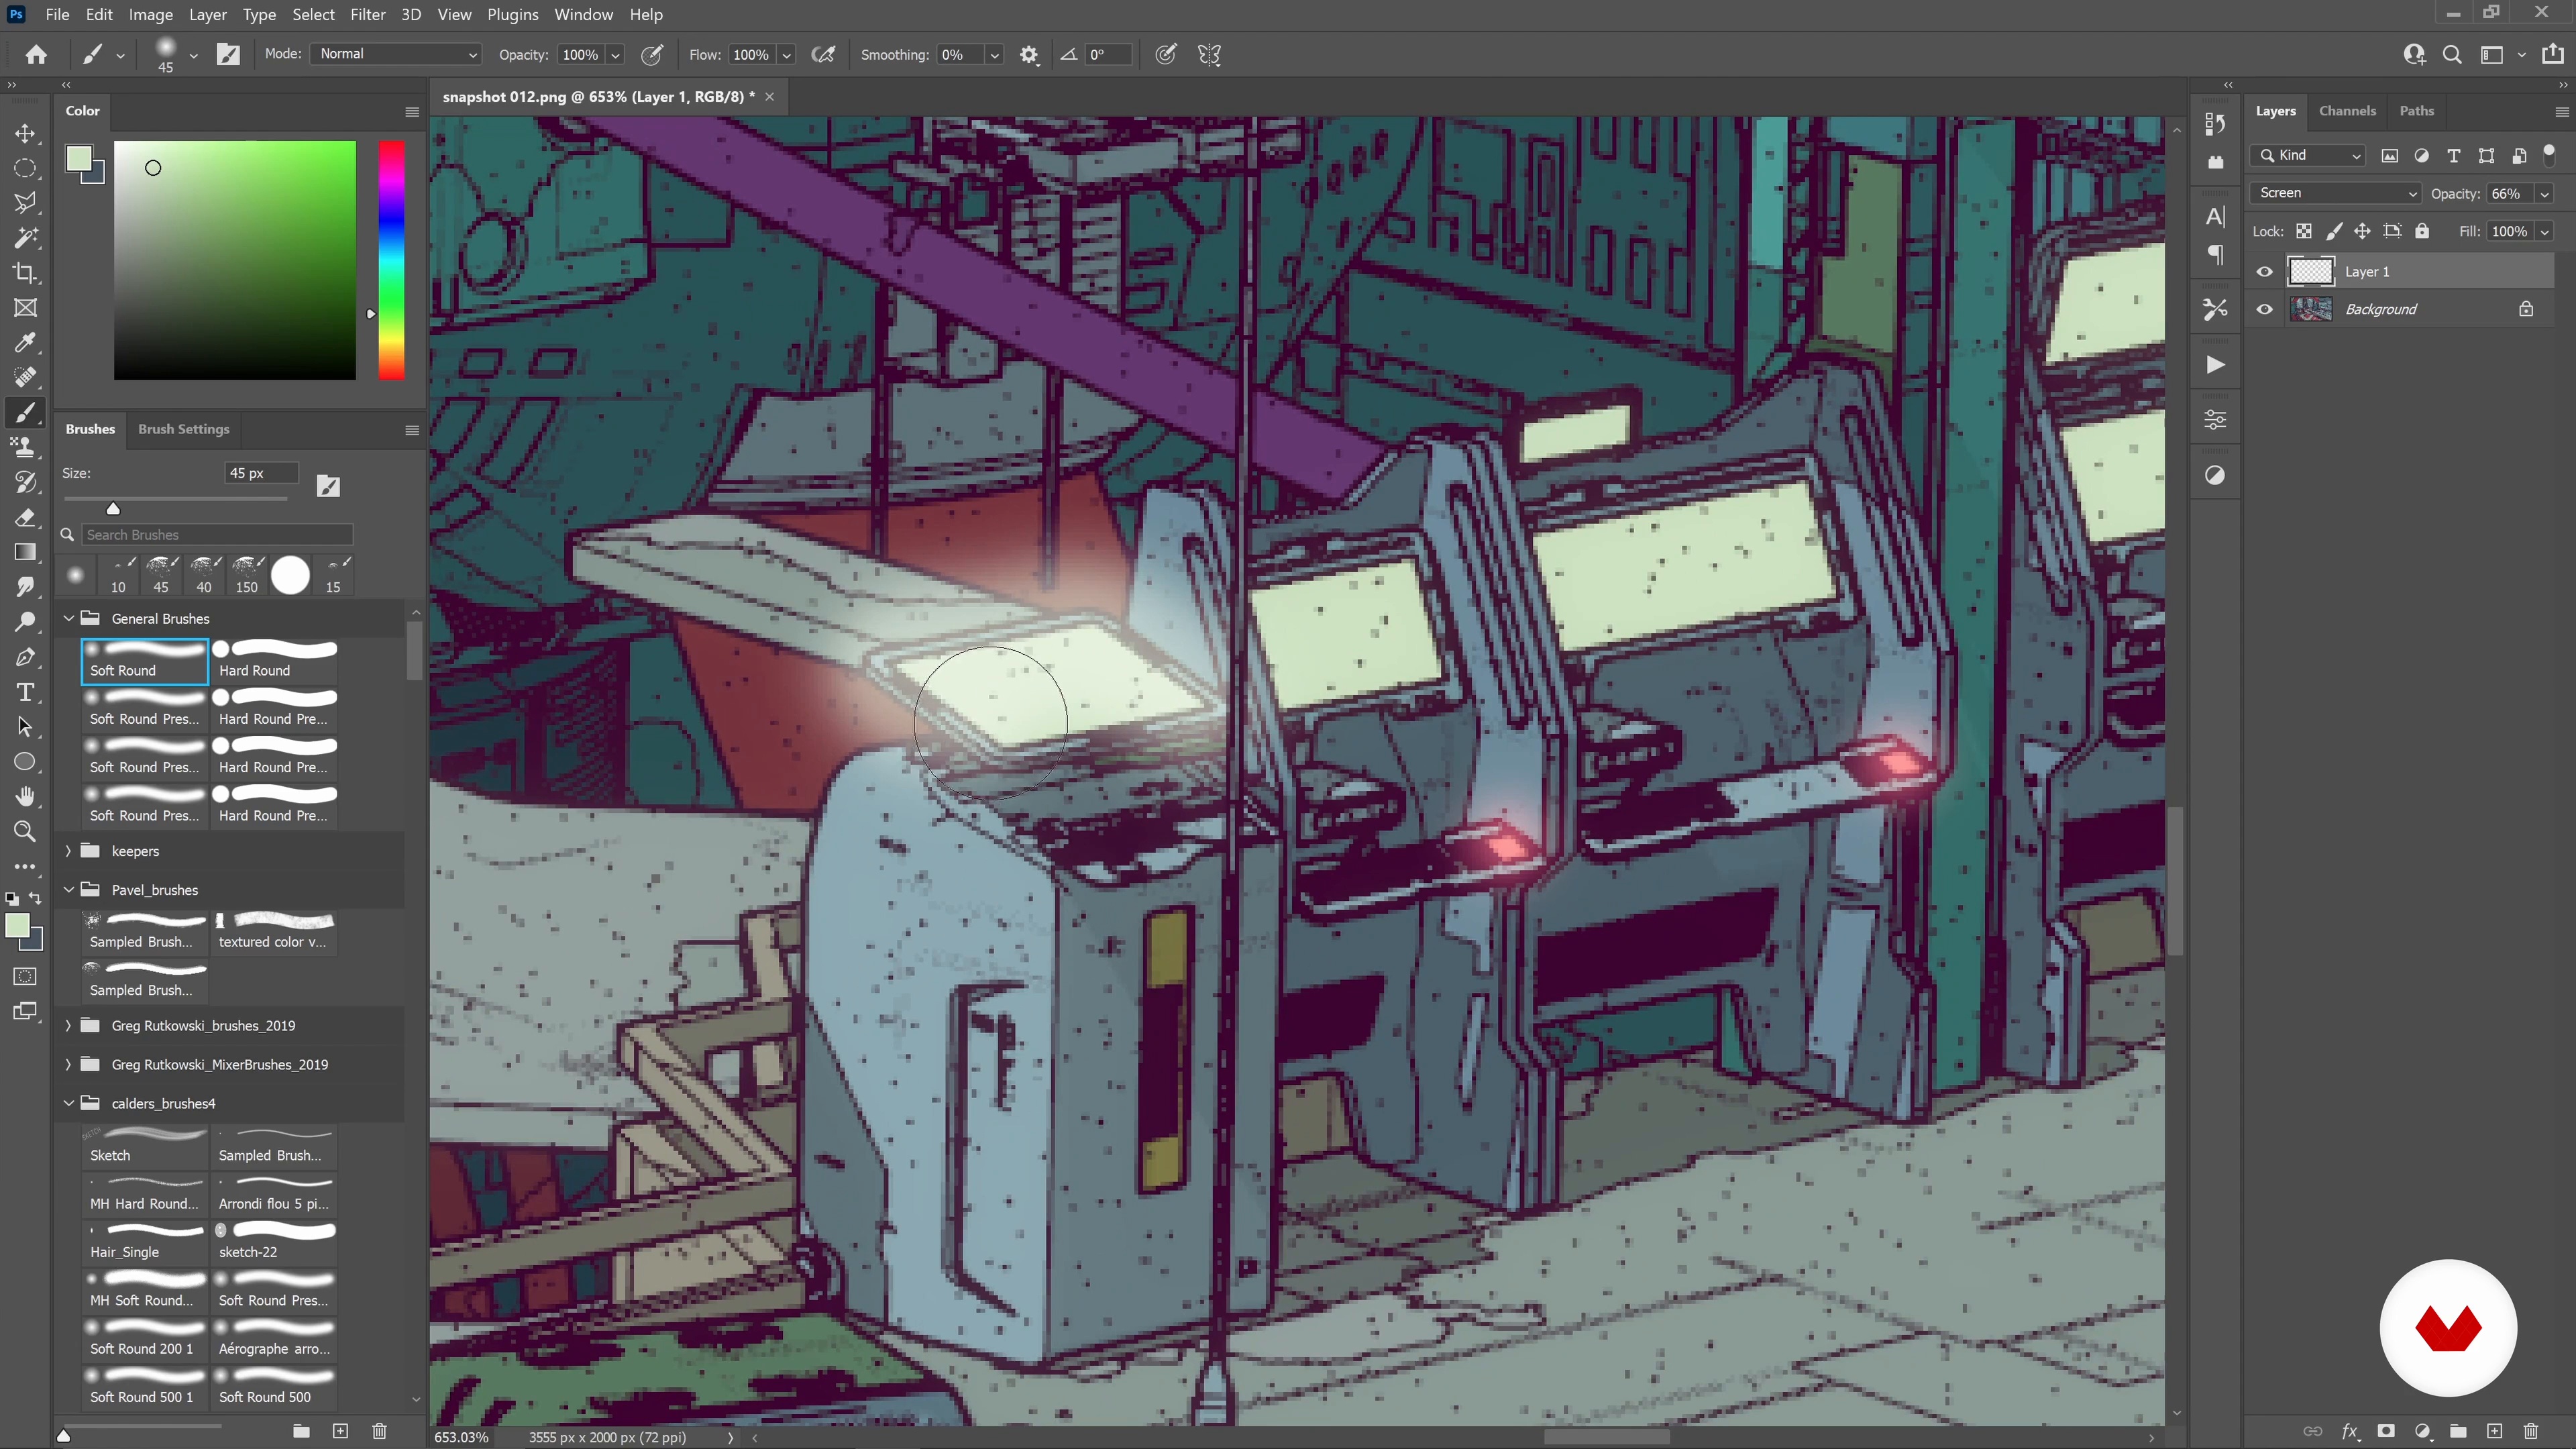
Task: Select the Clone Stamp tool
Action: click(x=26, y=447)
